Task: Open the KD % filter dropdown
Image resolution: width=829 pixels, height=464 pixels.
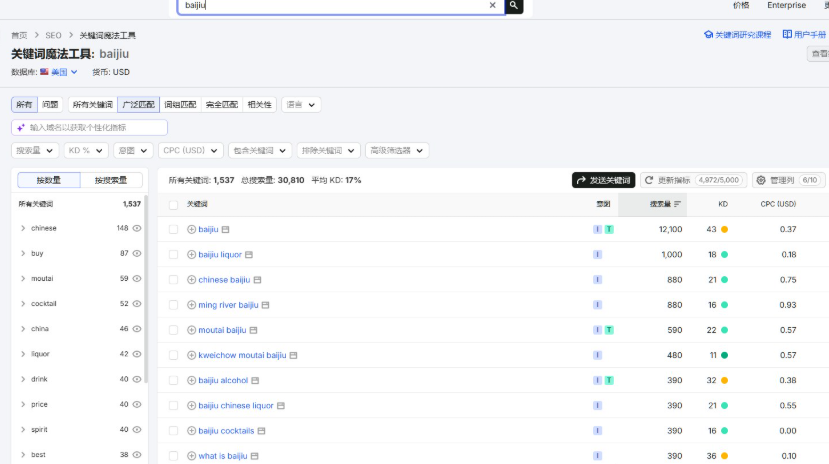Action: click(x=86, y=151)
